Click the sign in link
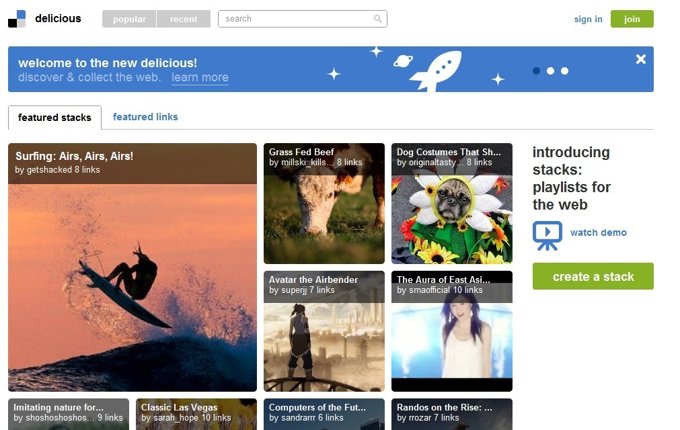This screenshot has width=680, height=430. pyautogui.click(x=588, y=19)
